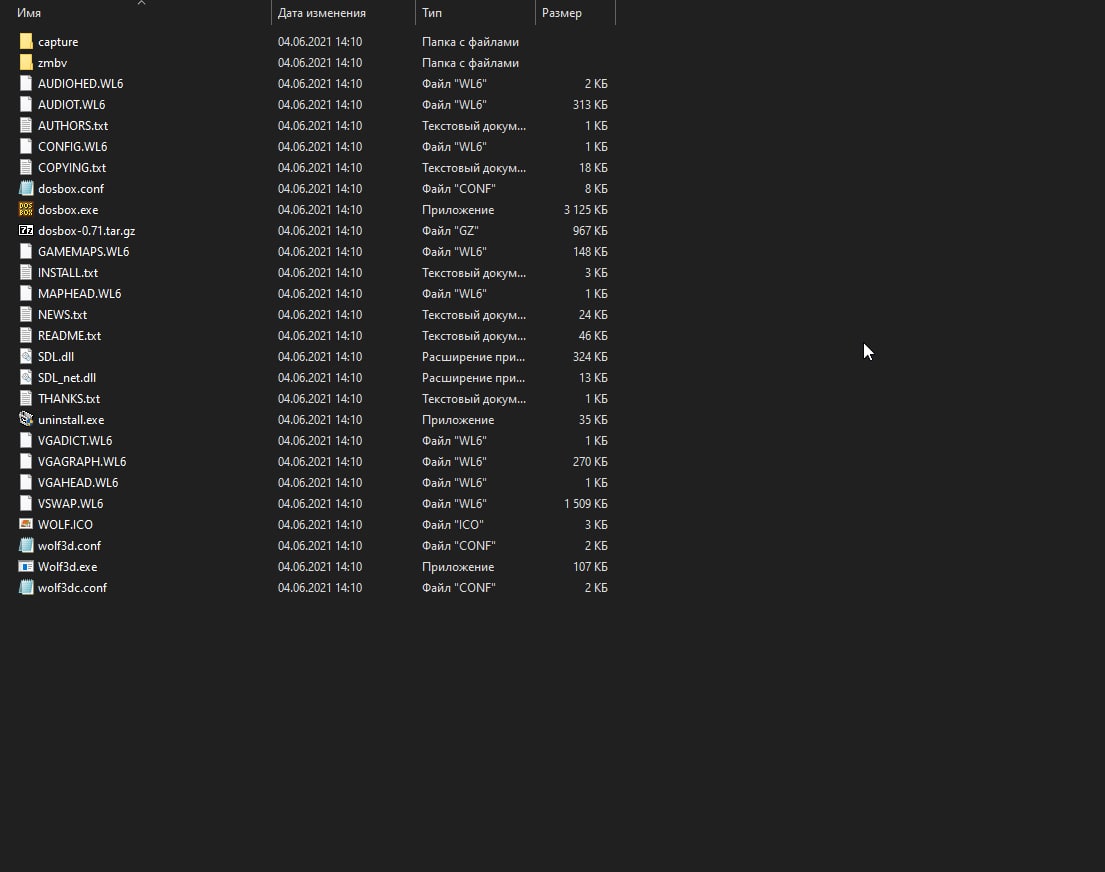Click the wolf3d.conf notepad icon
The height and width of the screenshot is (872, 1105).
(26, 546)
